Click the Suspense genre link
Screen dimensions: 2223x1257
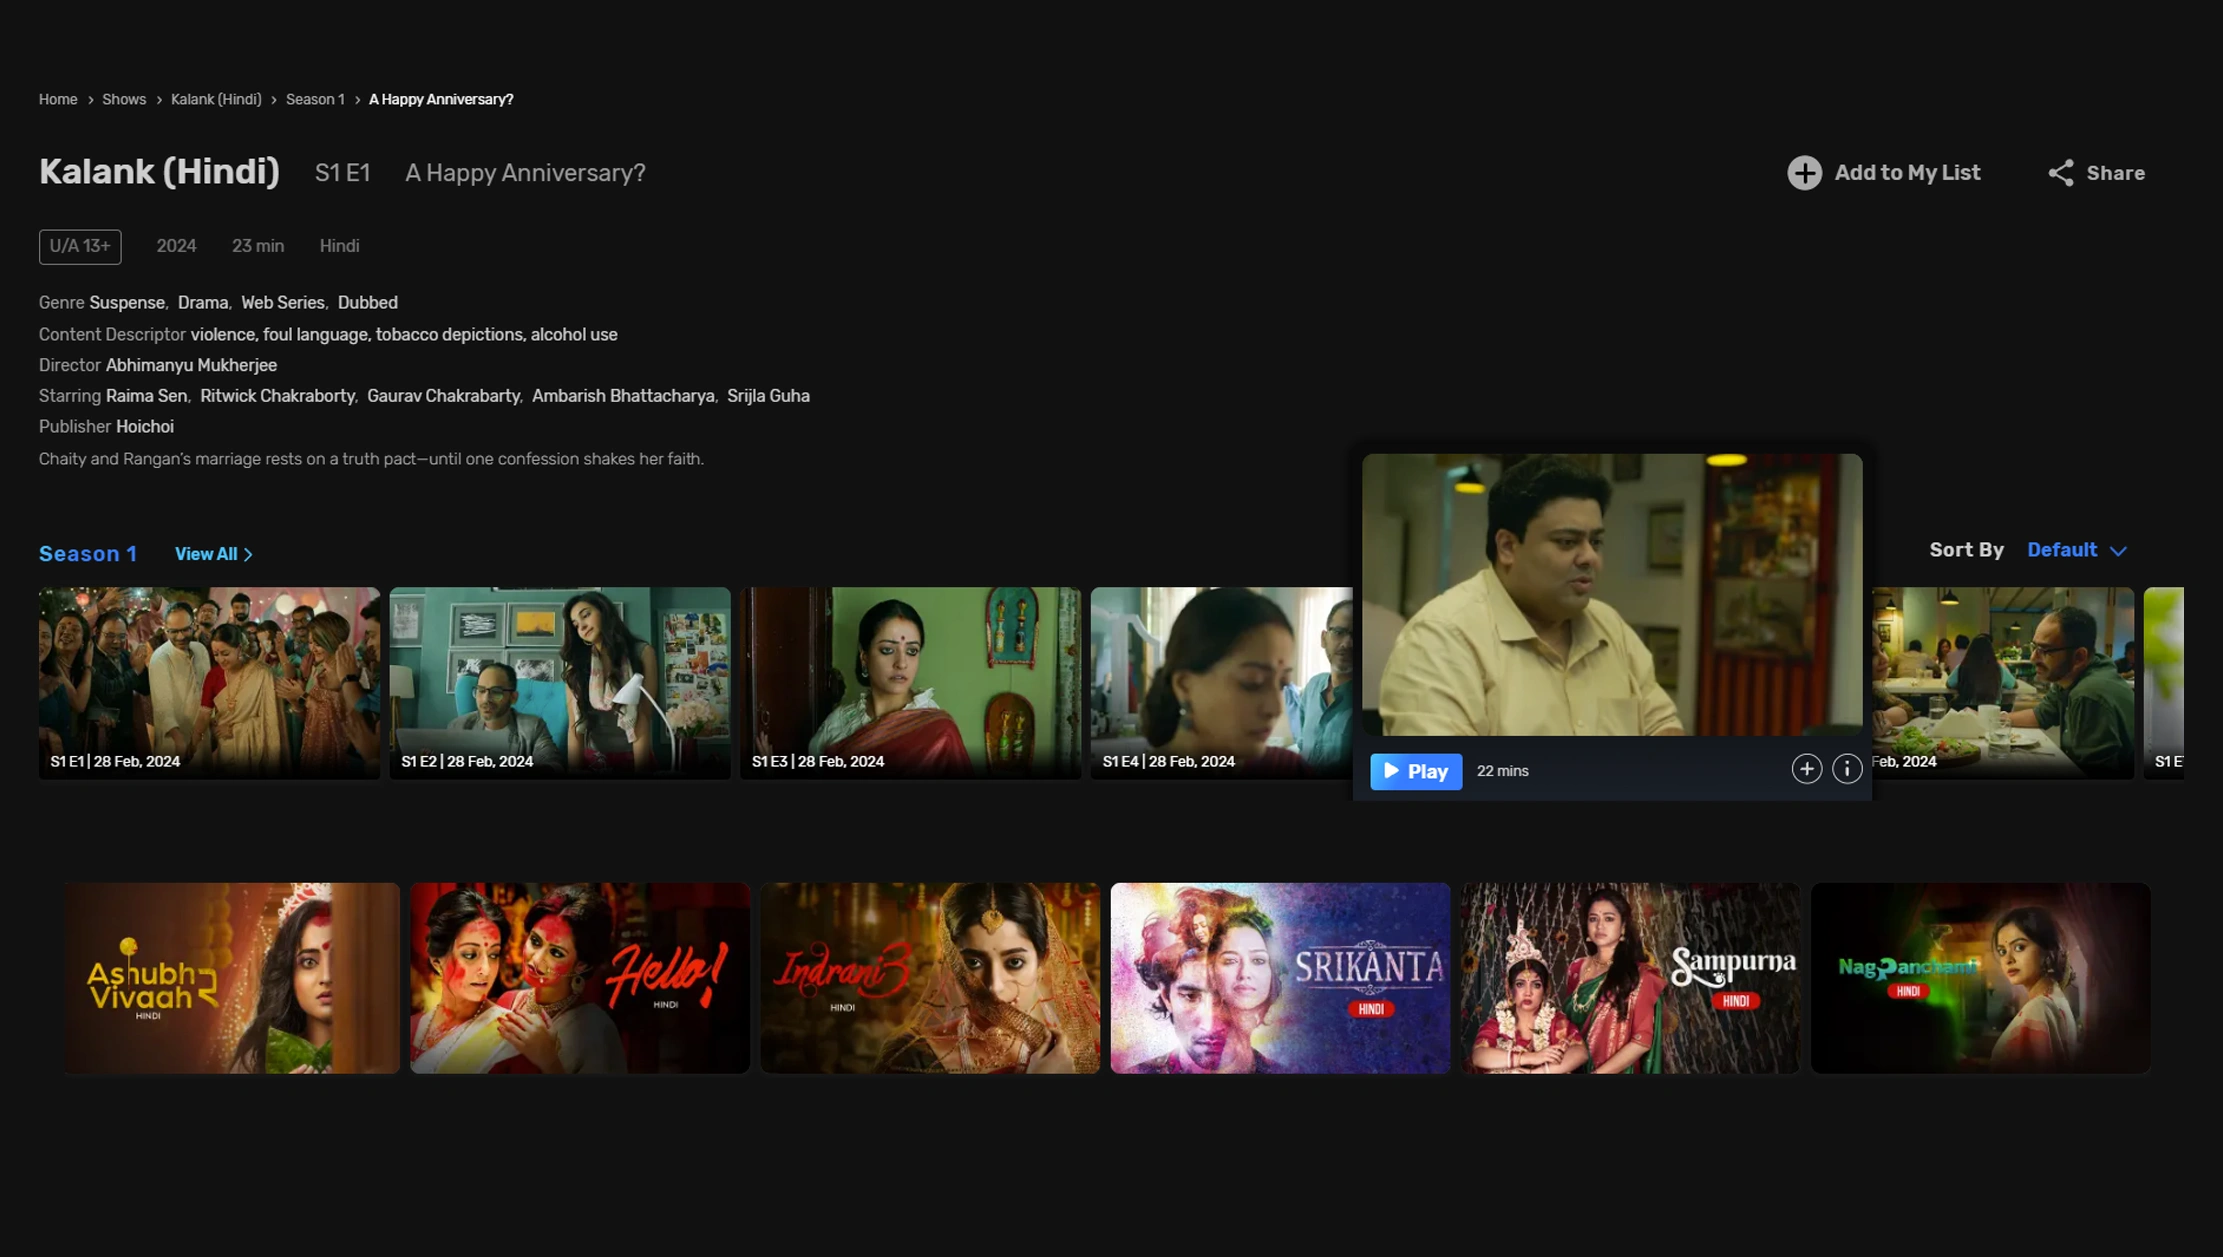127,303
